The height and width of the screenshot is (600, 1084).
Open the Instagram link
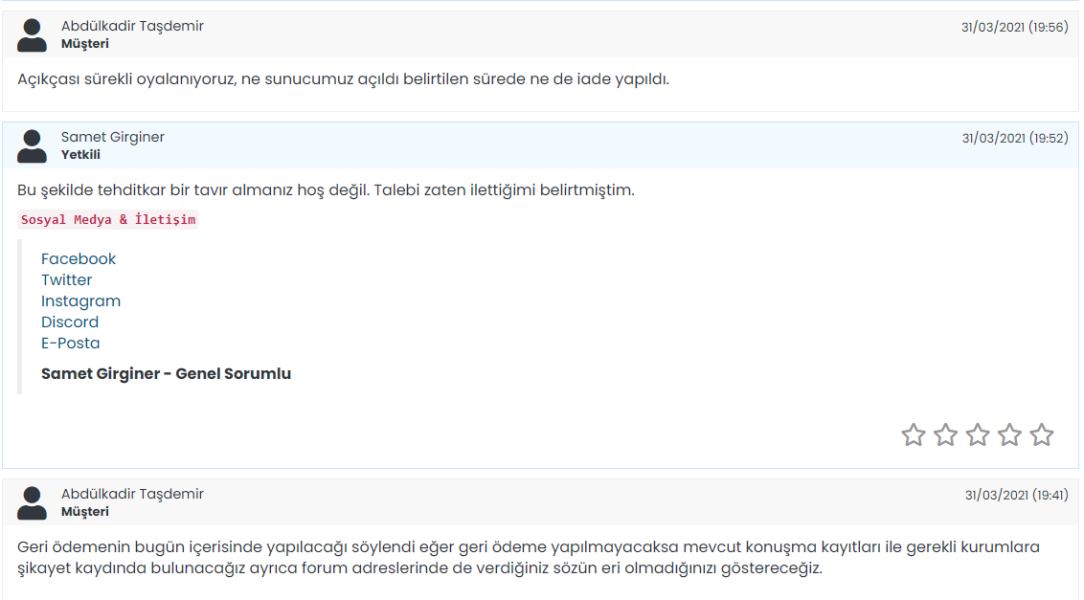click(x=81, y=301)
